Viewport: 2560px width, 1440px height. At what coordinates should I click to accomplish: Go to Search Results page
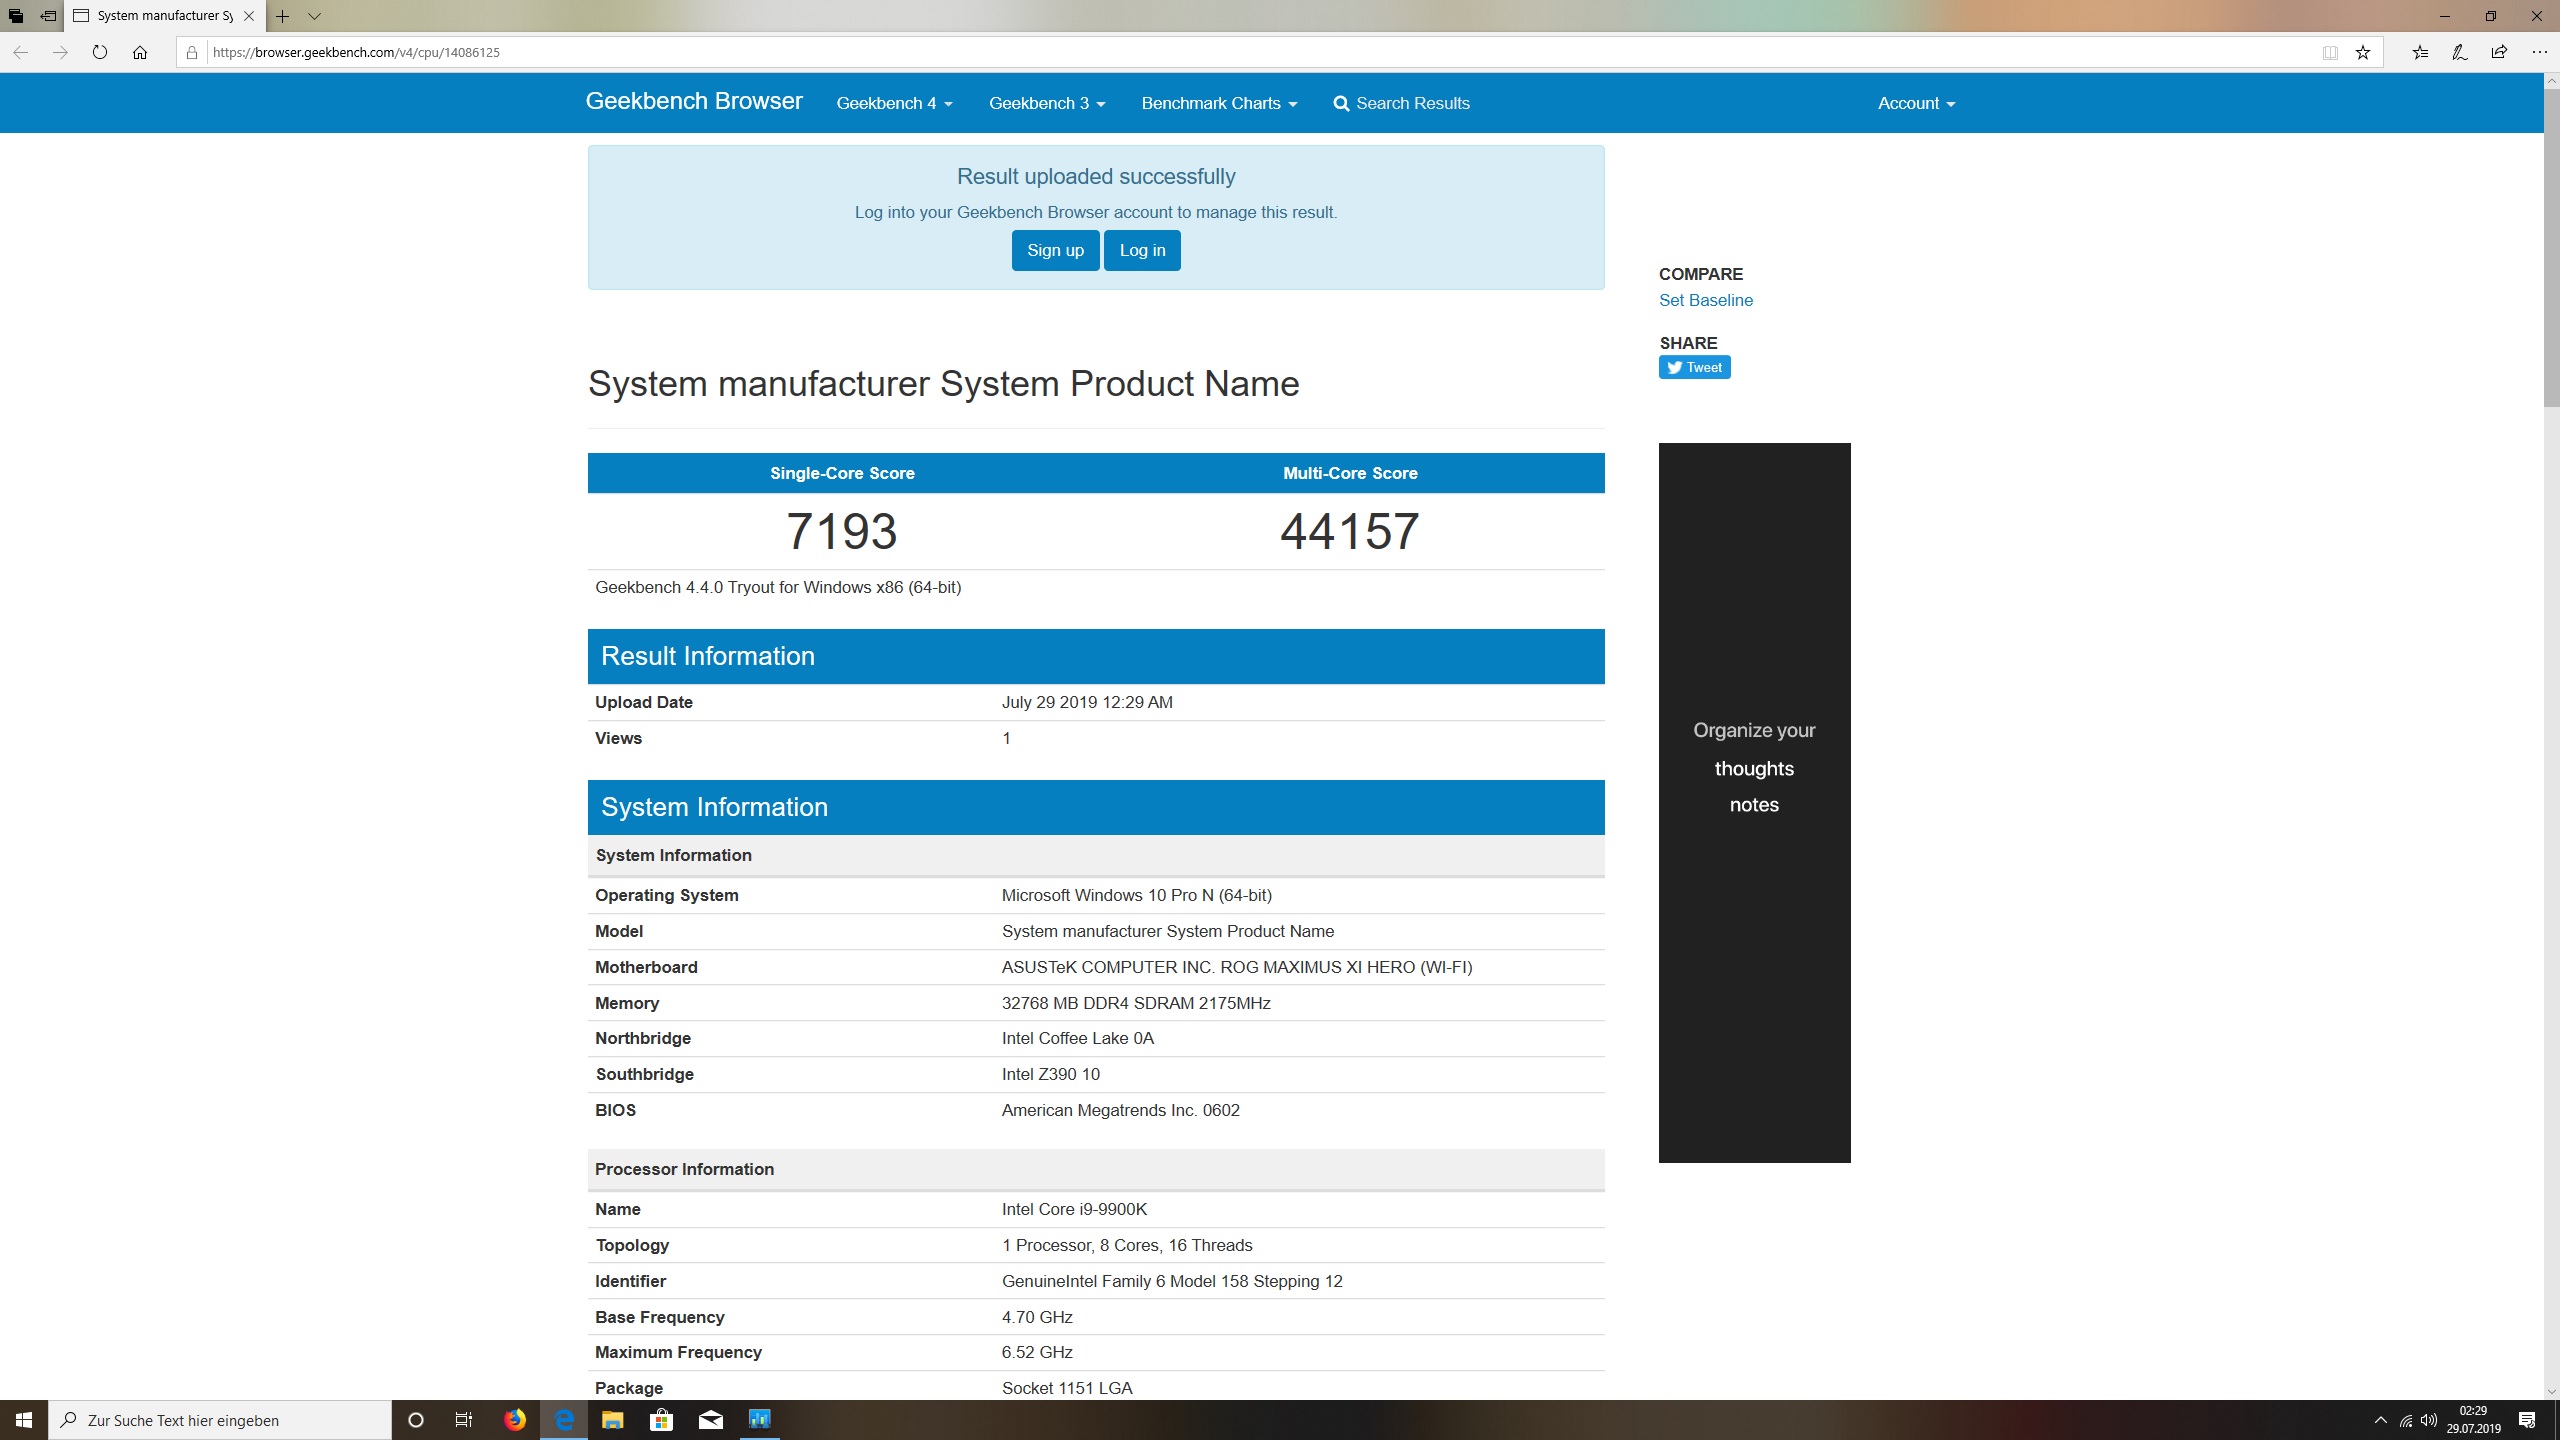1401,103
